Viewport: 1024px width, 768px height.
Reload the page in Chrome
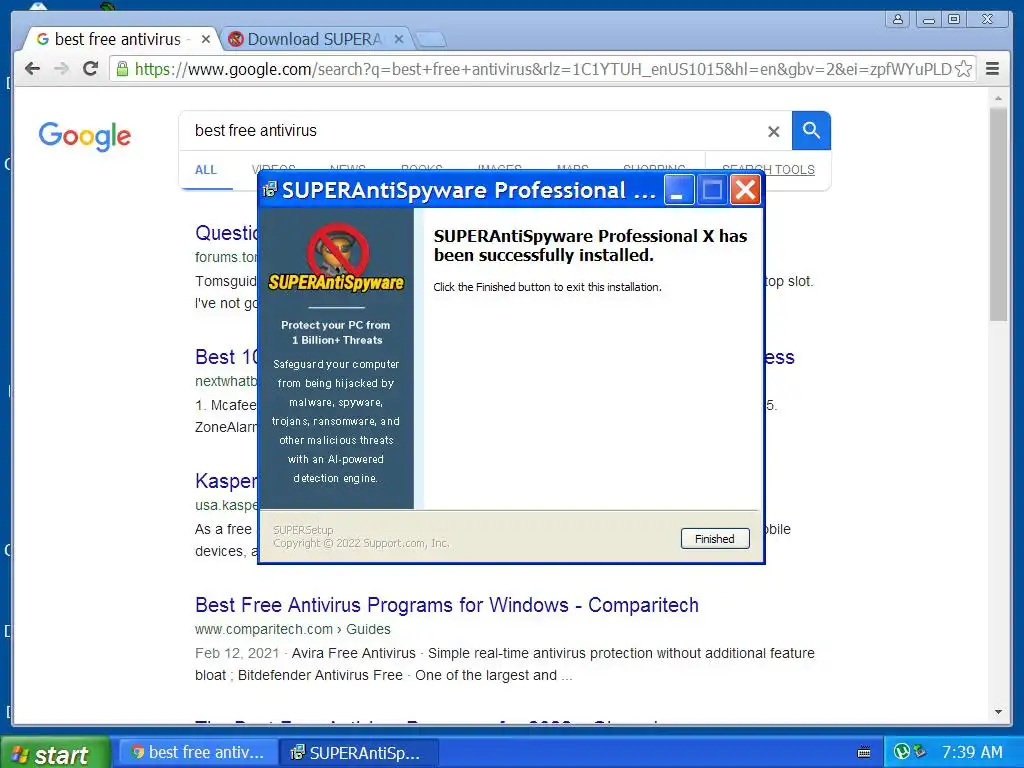tap(90, 69)
